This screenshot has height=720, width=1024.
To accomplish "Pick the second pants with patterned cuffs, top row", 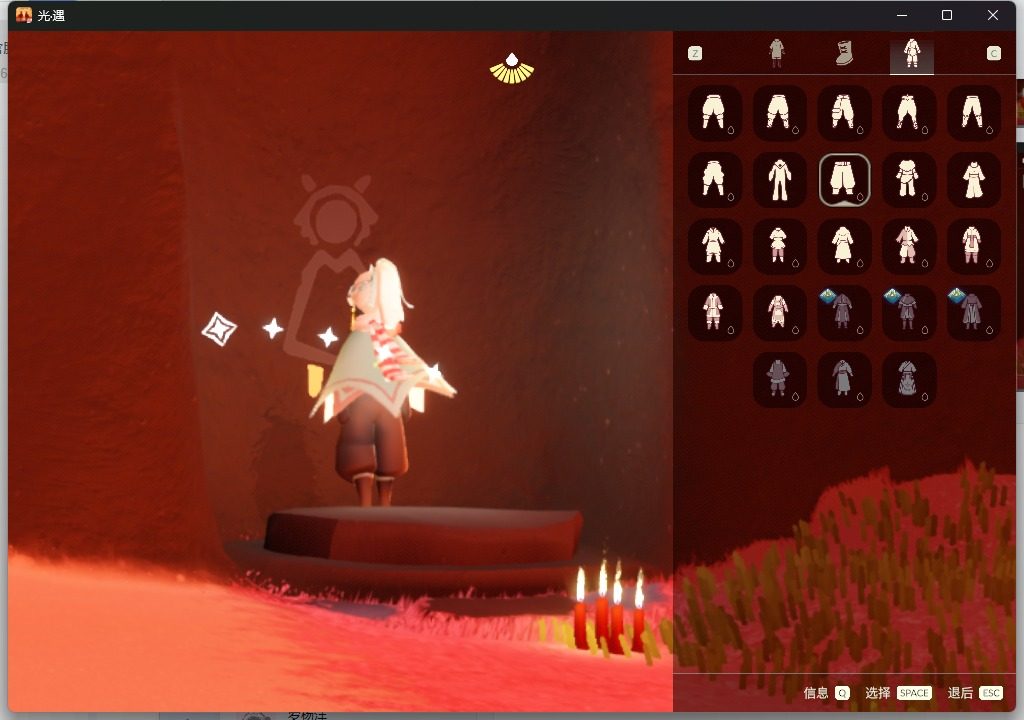I will (779, 112).
